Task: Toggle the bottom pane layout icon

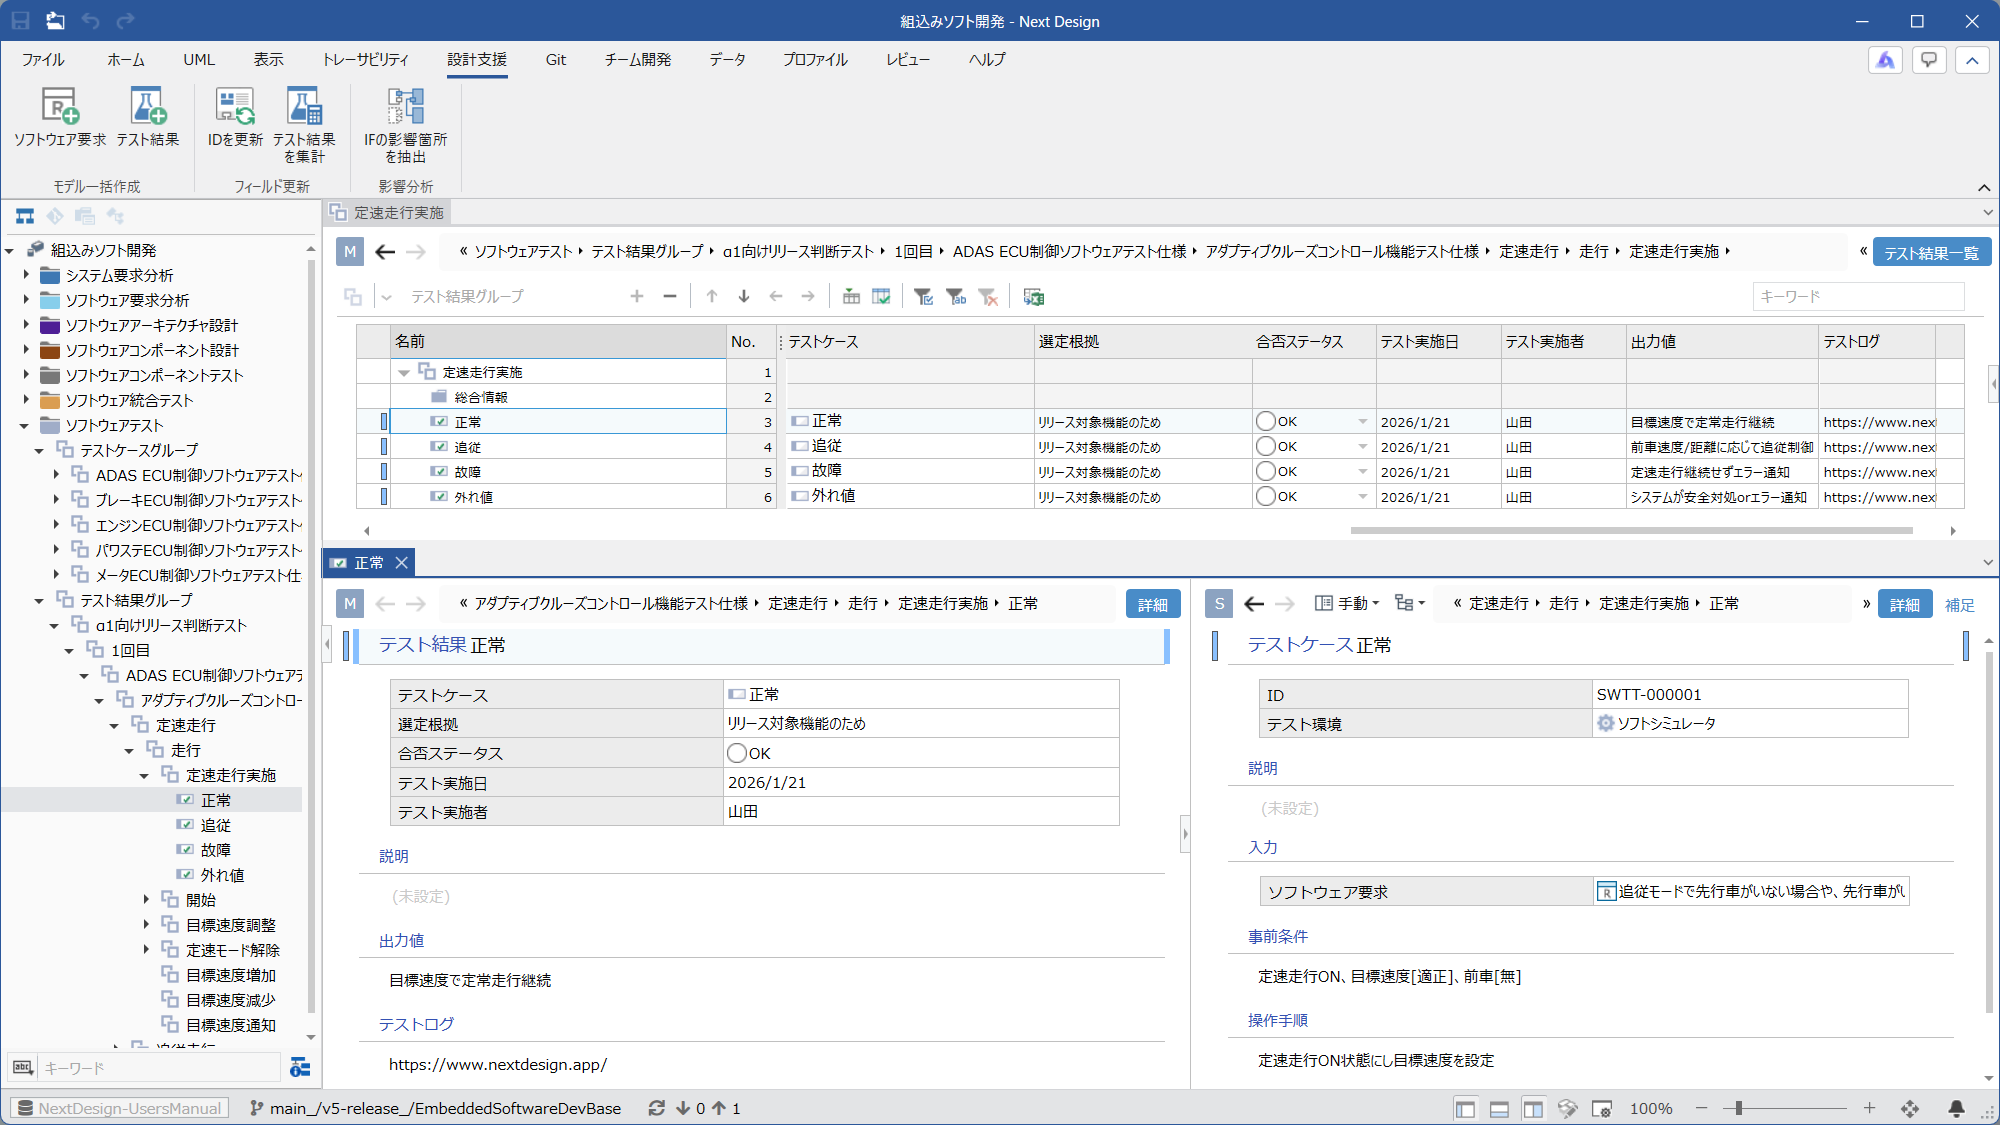Action: click(x=1499, y=1109)
